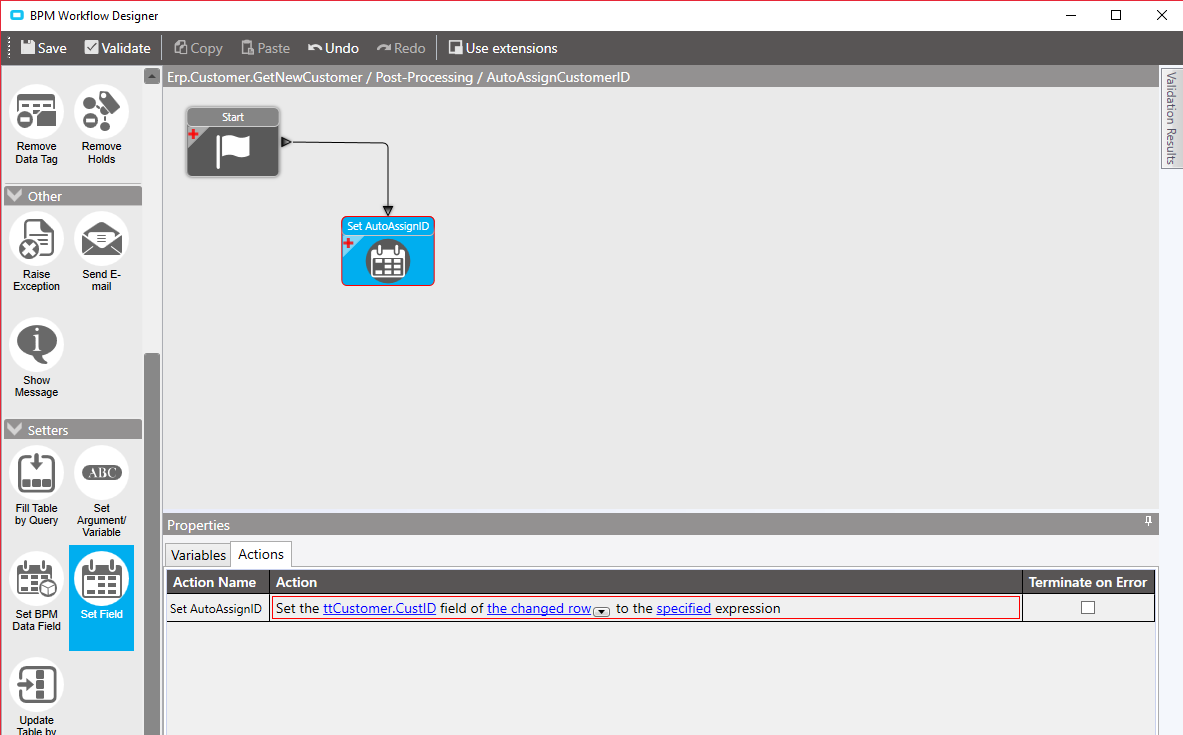Select the Set Field activity

[x=101, y=598]
